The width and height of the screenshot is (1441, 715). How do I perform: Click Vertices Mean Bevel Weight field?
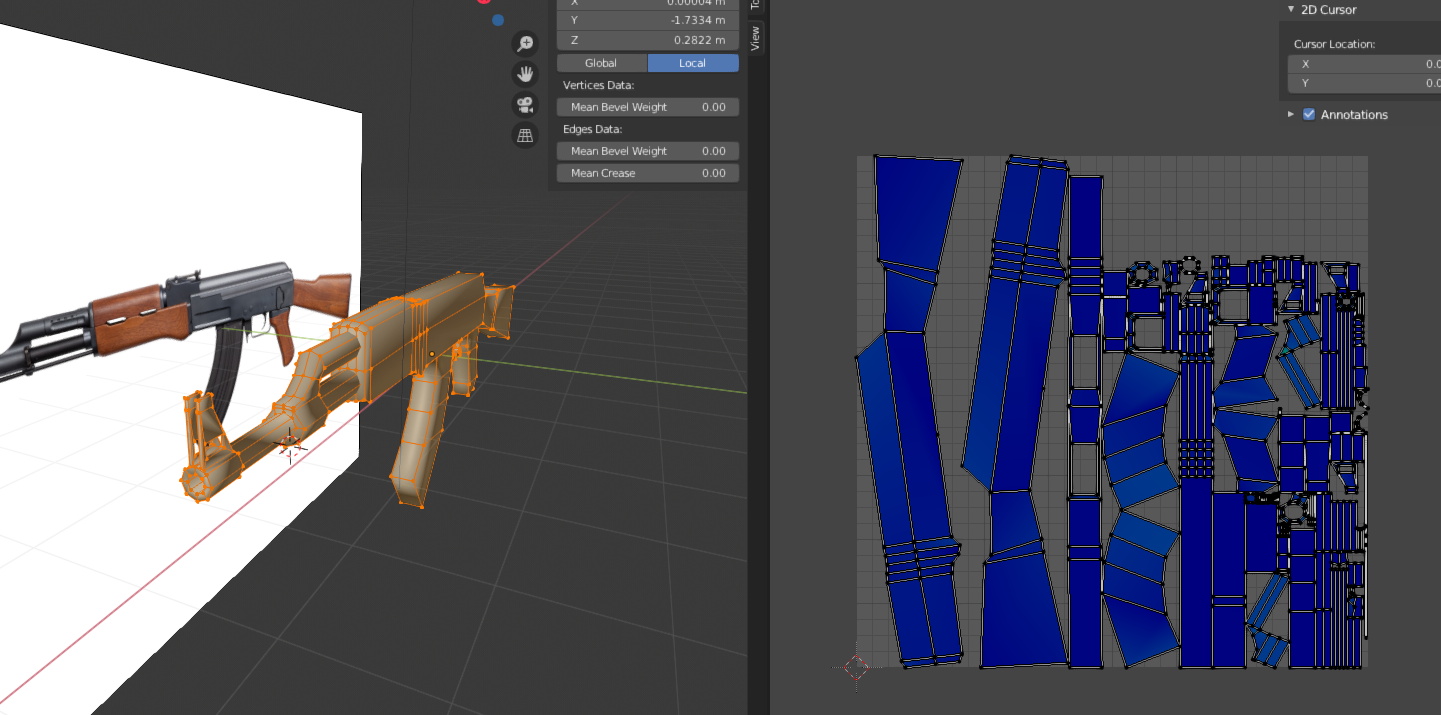[x=648, y=107]
